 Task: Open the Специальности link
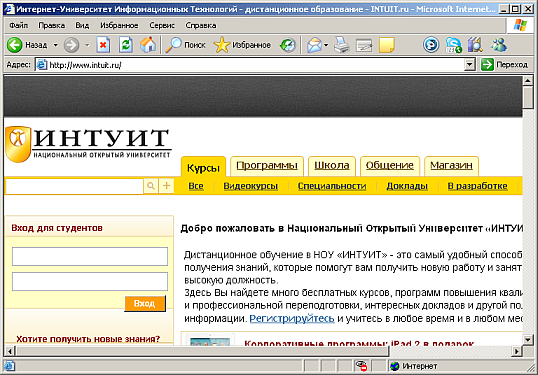click(x=332, y=186)
